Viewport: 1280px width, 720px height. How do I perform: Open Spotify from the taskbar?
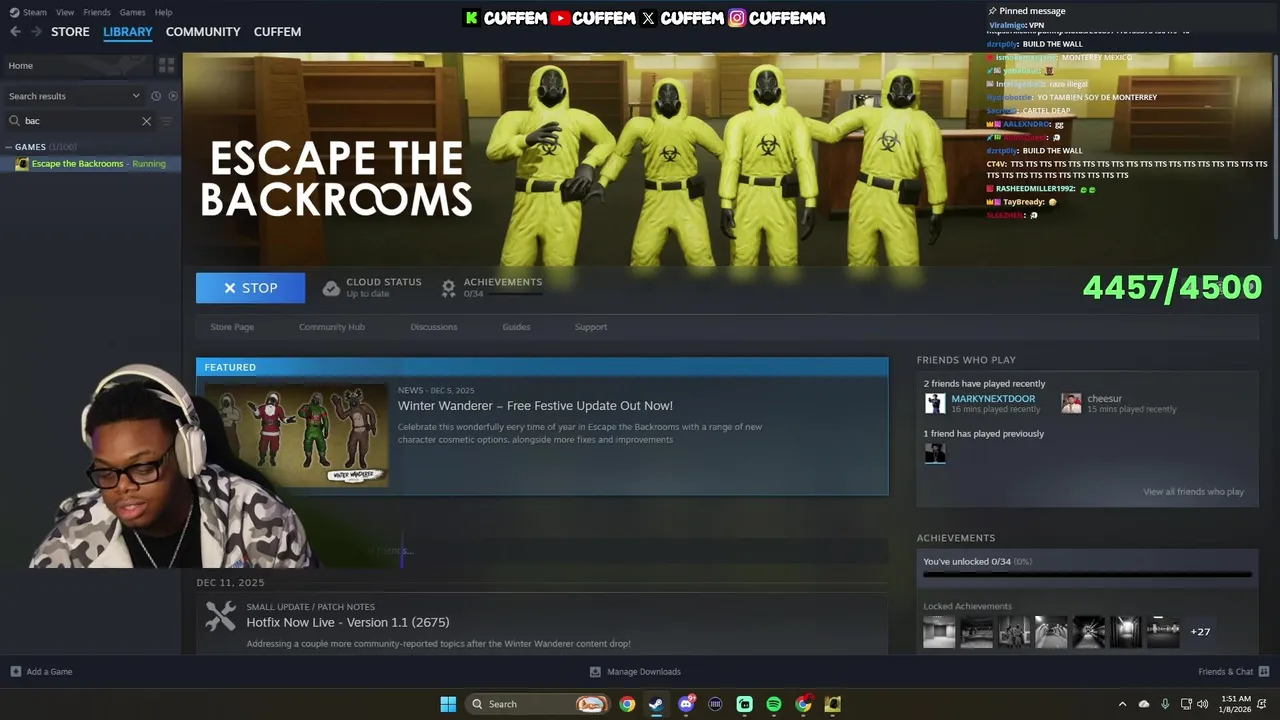(774, 704)
